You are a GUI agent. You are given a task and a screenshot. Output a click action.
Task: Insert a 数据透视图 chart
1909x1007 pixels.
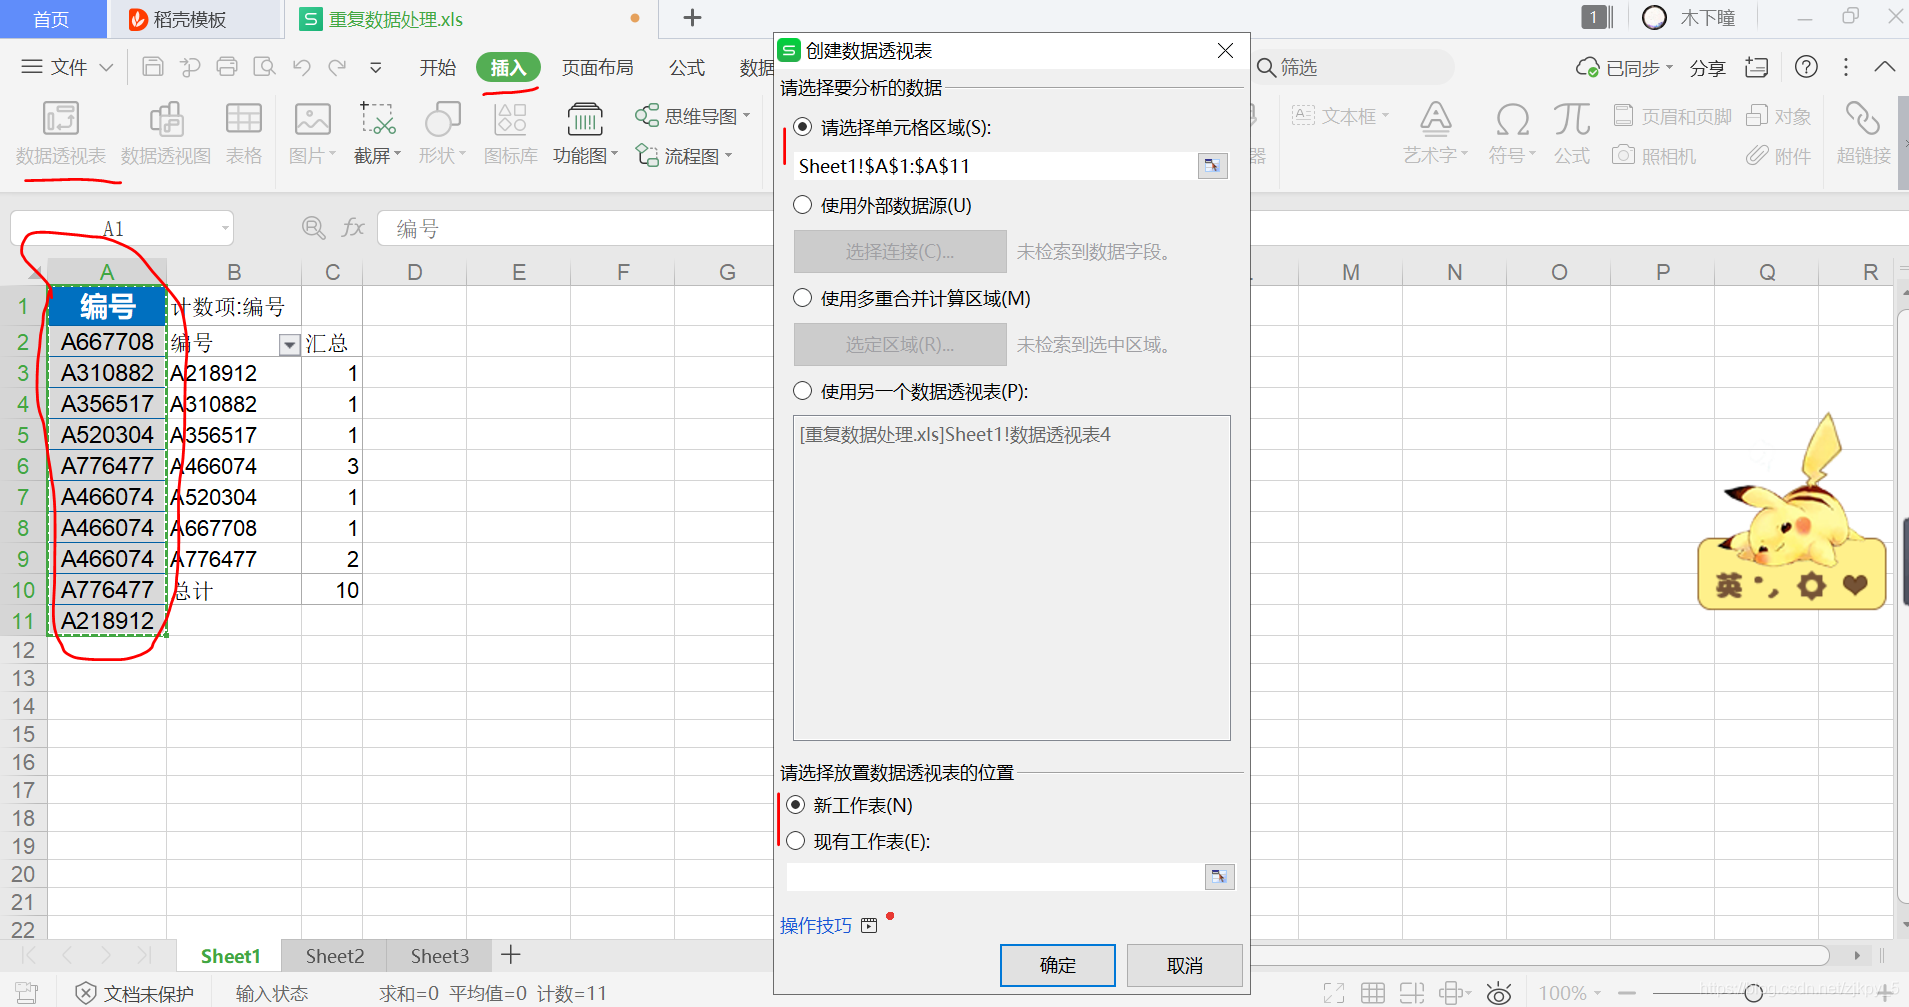click(x=165, y=133)
